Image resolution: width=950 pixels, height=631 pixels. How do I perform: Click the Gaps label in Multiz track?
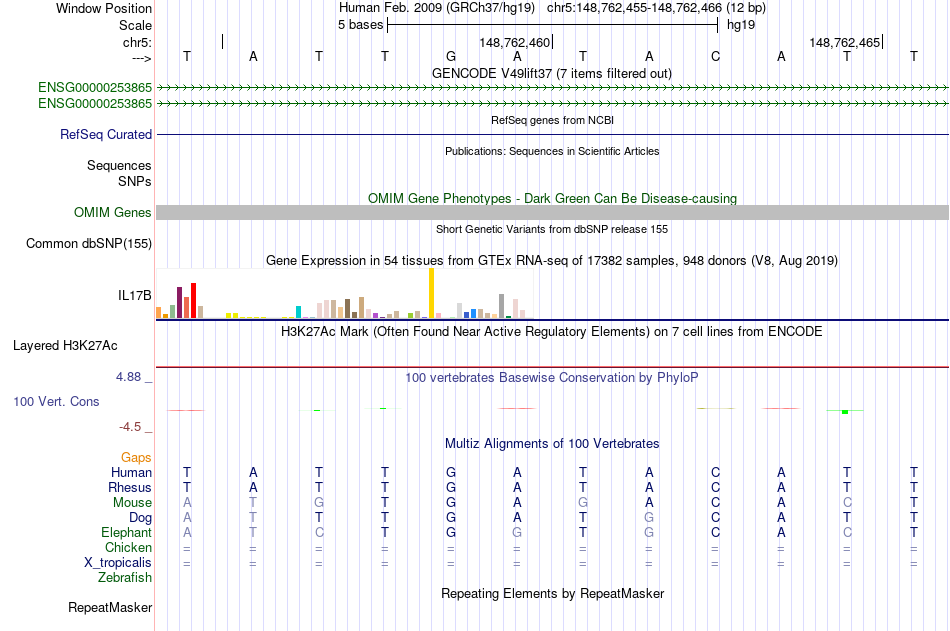(x=136, y=458)
